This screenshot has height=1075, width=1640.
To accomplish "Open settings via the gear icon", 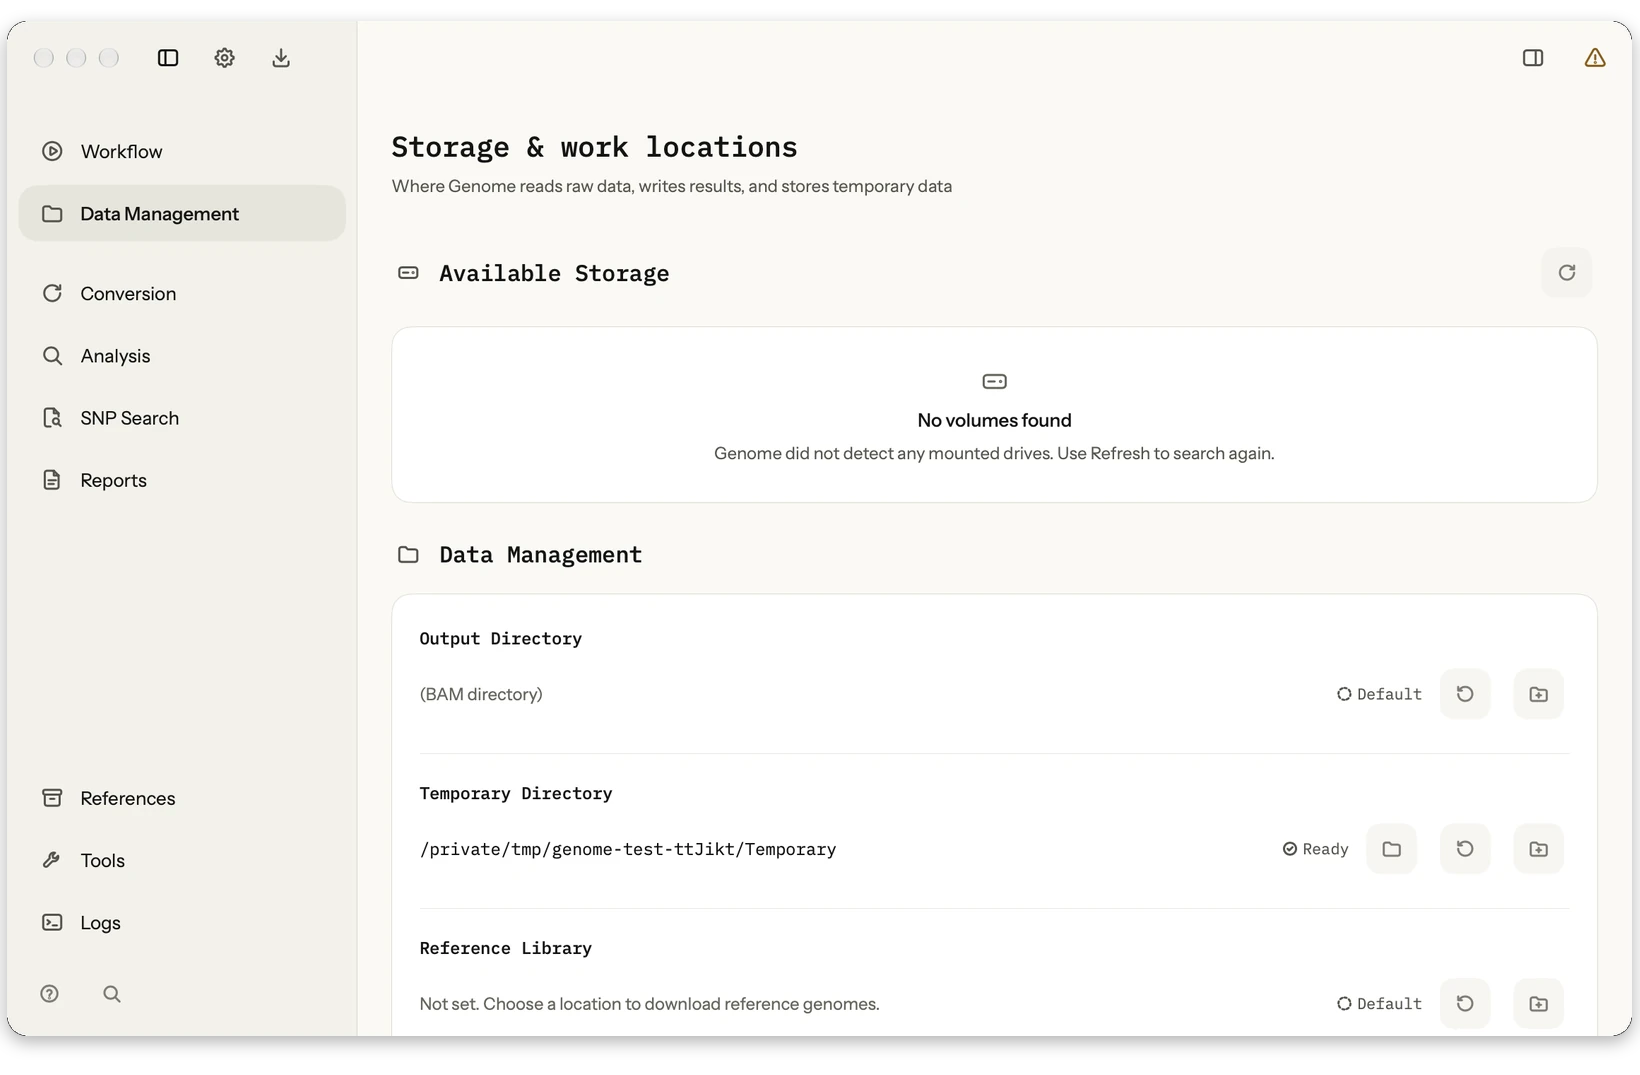I will click(224, 58).
